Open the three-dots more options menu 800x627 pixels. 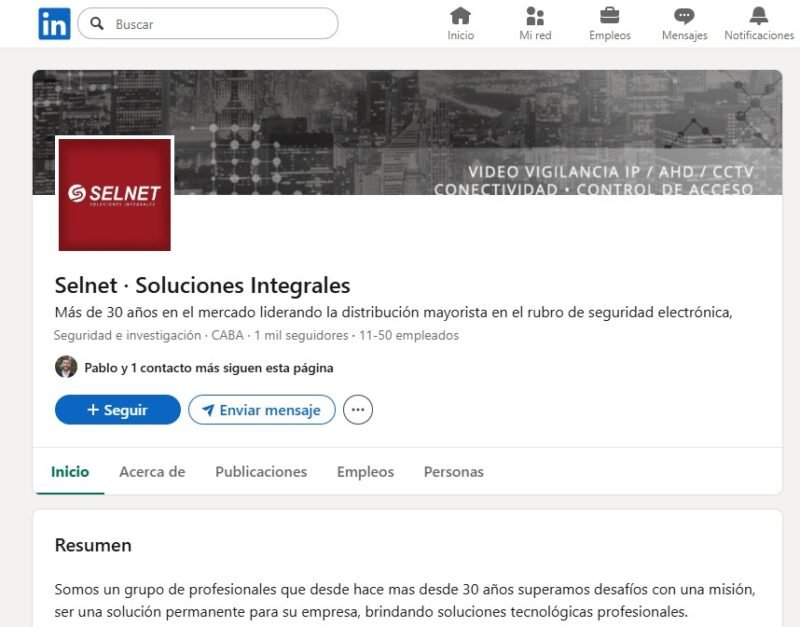(358, 410)
